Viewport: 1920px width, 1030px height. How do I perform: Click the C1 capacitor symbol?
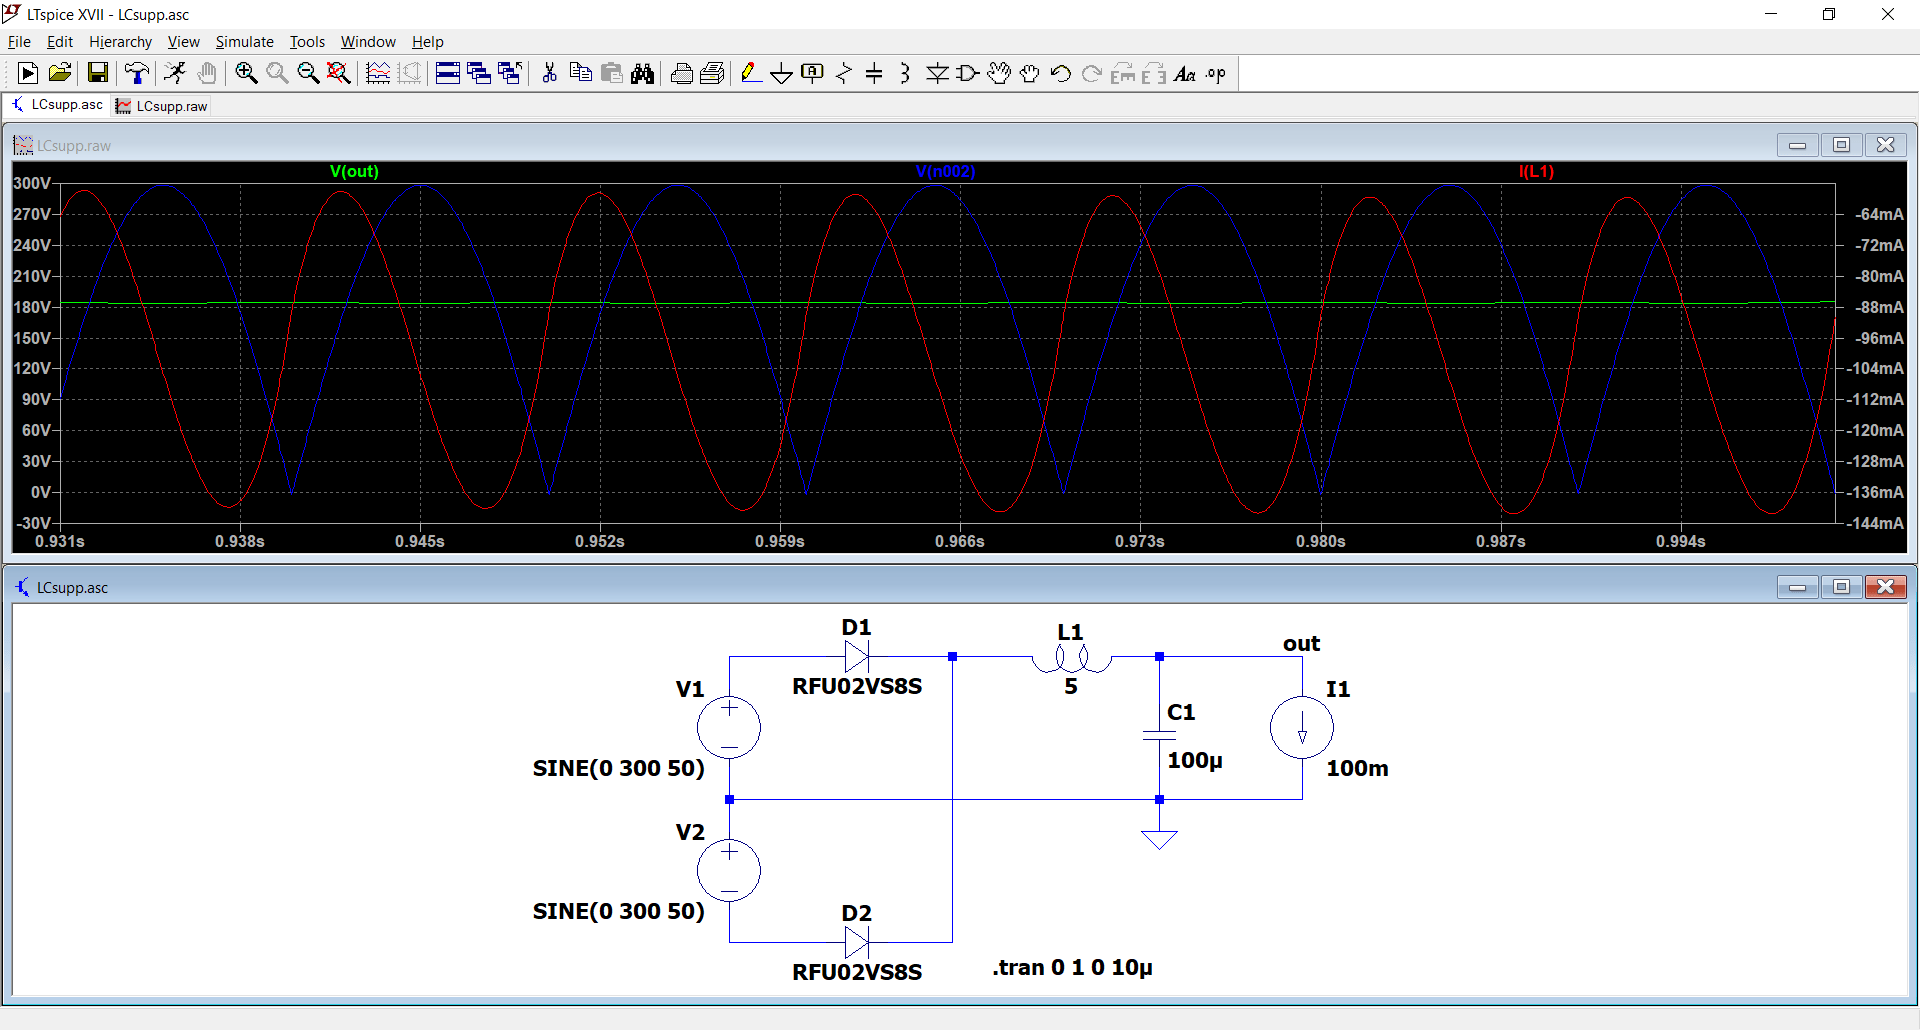pyautogui.click(x=1159, y=735)
